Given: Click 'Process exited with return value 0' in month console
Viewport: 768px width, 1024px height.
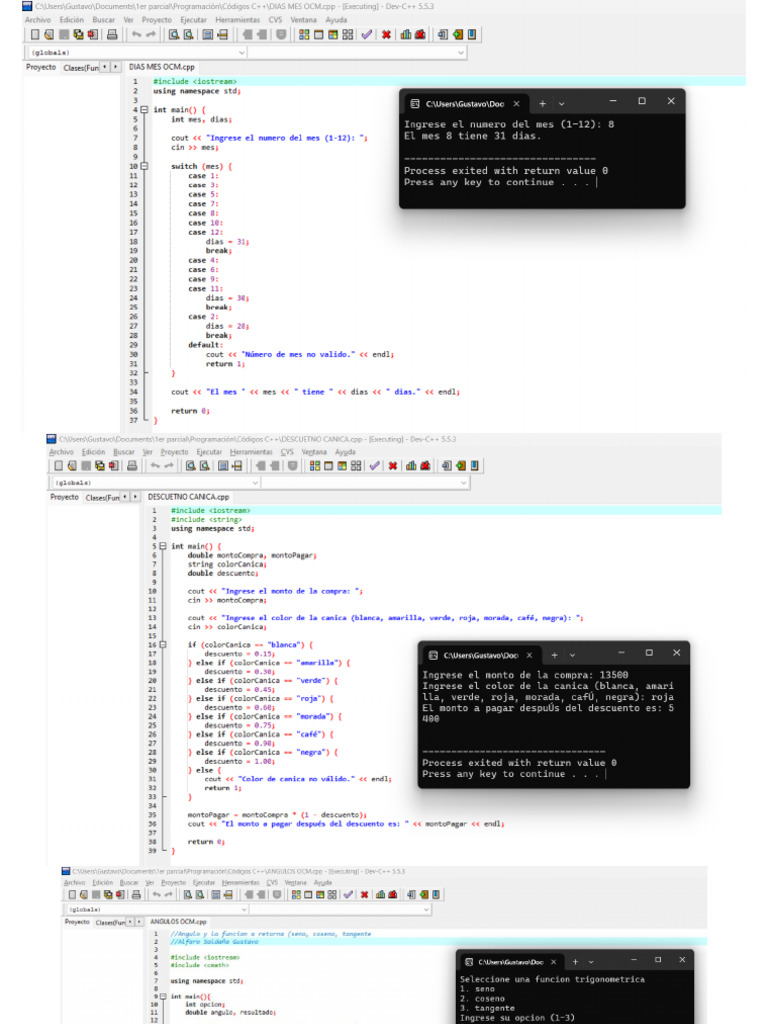Looking at the screenshot, I should click(505, 170).
